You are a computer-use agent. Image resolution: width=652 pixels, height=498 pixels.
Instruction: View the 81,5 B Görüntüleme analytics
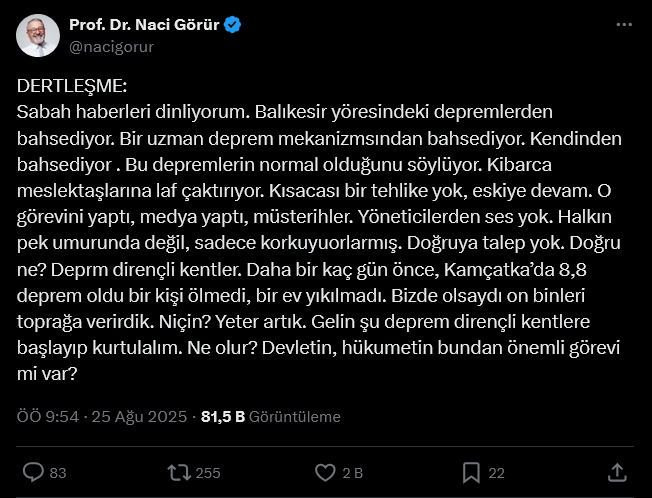click(270, 417)
